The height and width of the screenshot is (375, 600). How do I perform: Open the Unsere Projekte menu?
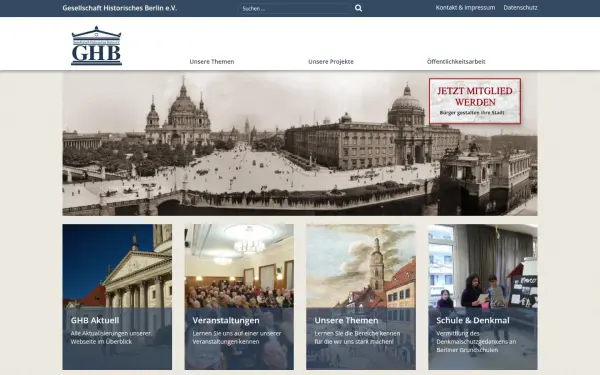331,62
